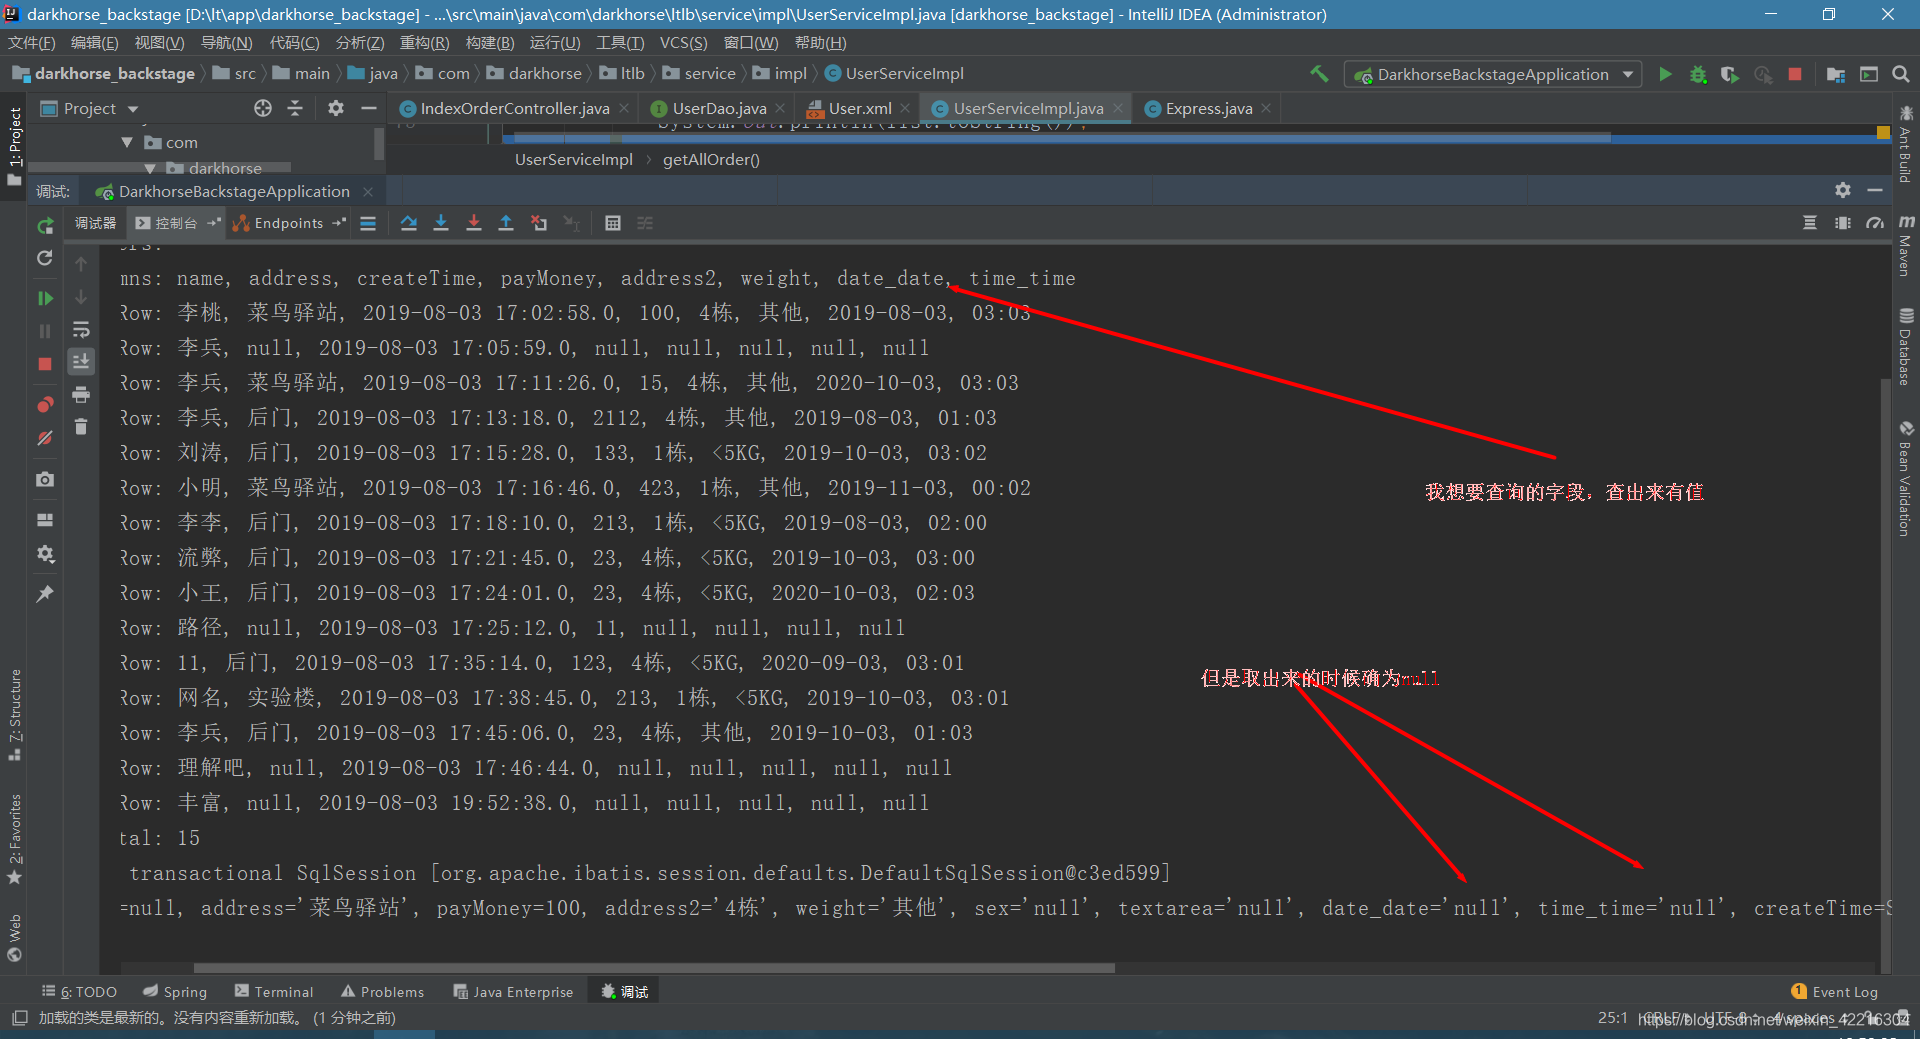This screenshot has width=1920, height=1039.
Task: Click Step Over arrow icon
Action: coord(409,223)
